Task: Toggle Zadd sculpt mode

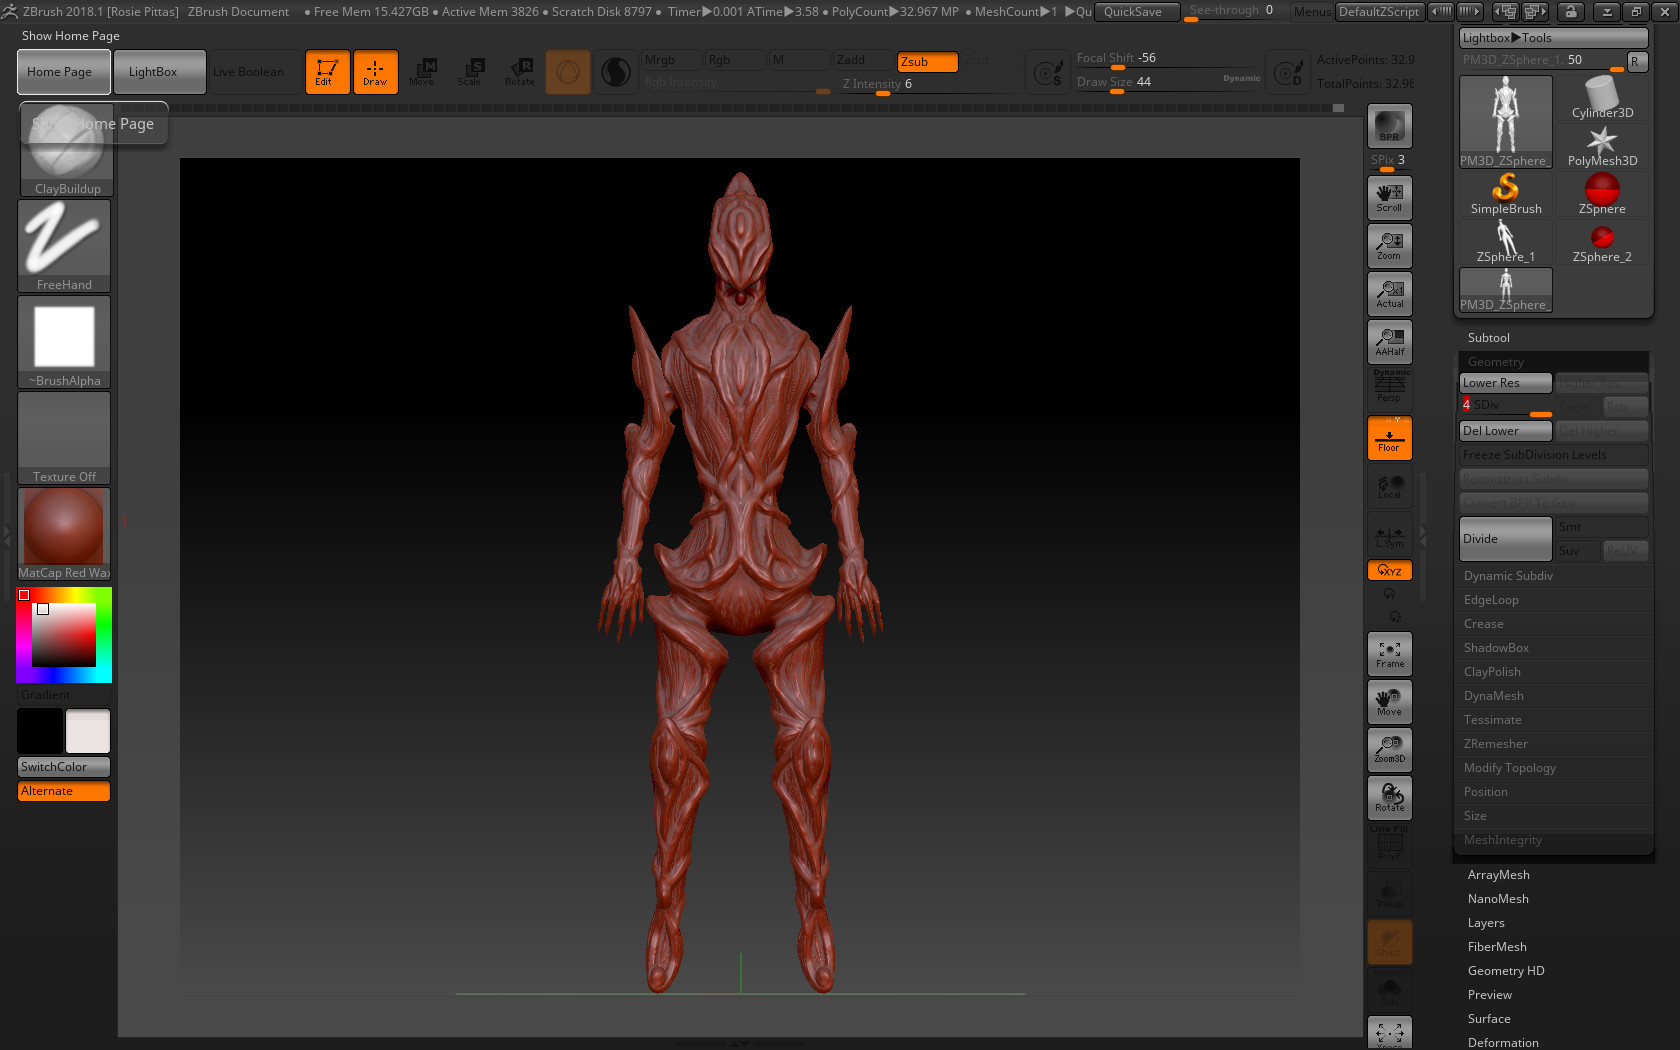Action: point(864,60)
